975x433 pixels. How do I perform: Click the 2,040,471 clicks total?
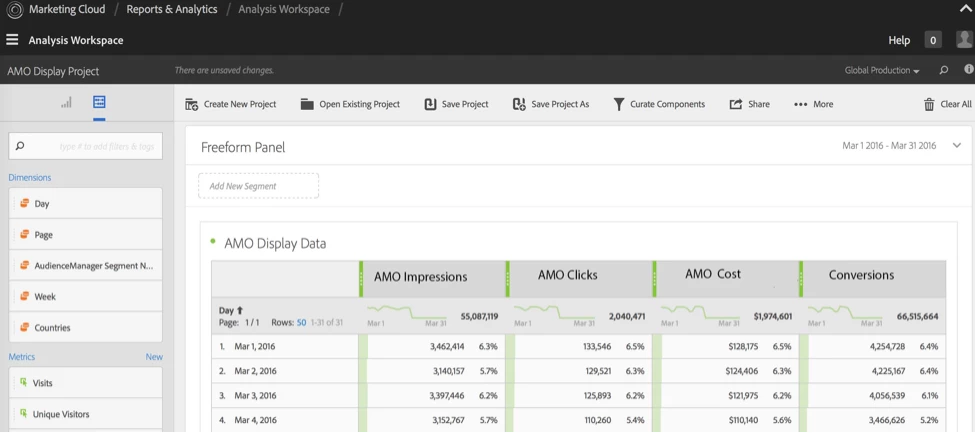[x=627, y=316]
